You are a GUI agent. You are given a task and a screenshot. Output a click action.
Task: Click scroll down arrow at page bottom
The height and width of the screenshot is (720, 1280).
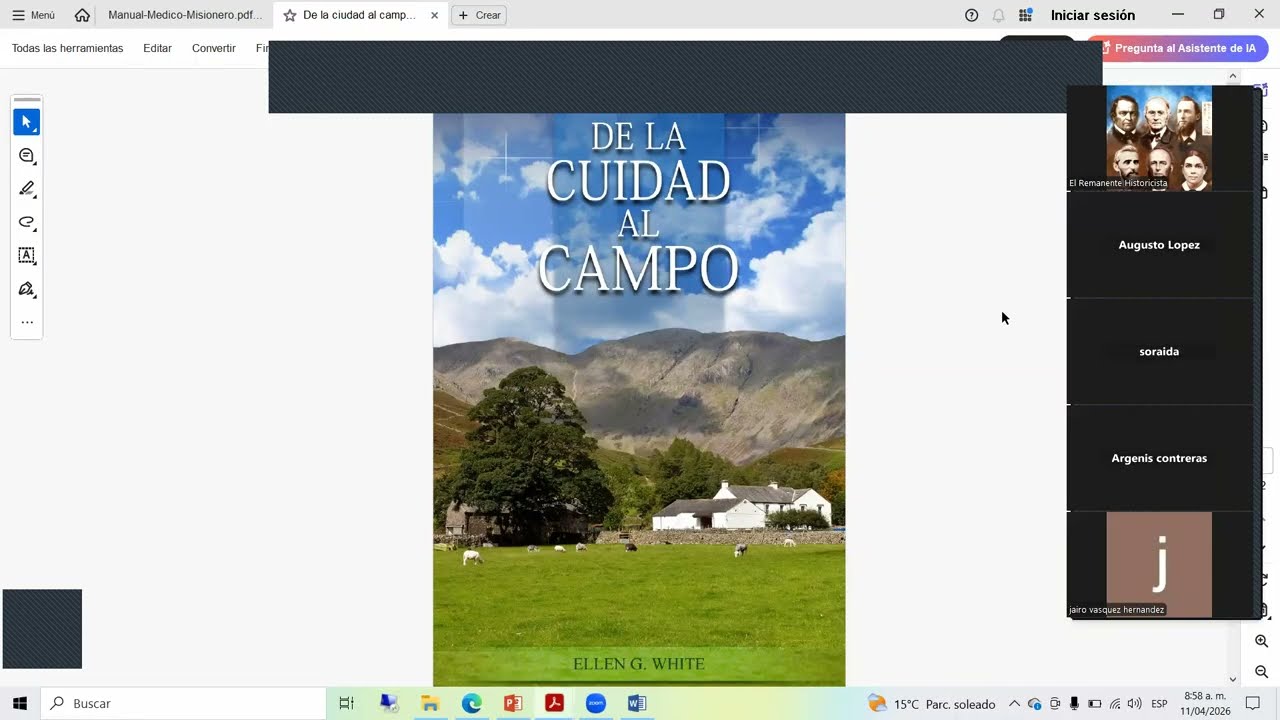point(1232,679)
